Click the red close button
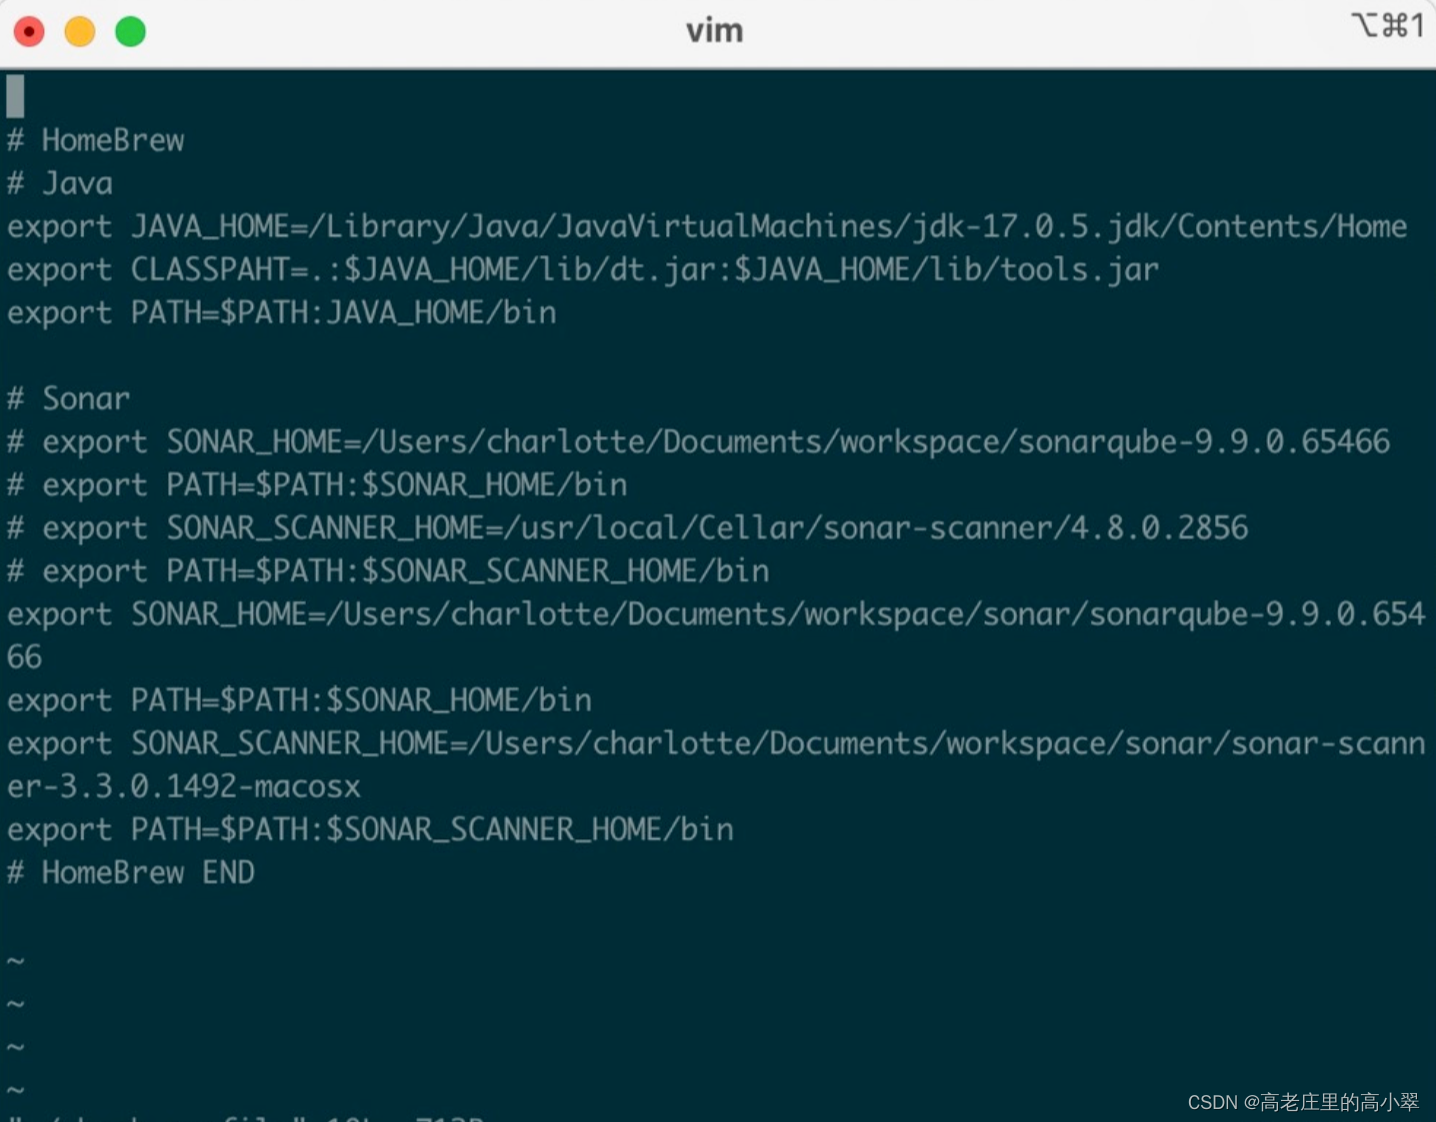 [29, 31]
